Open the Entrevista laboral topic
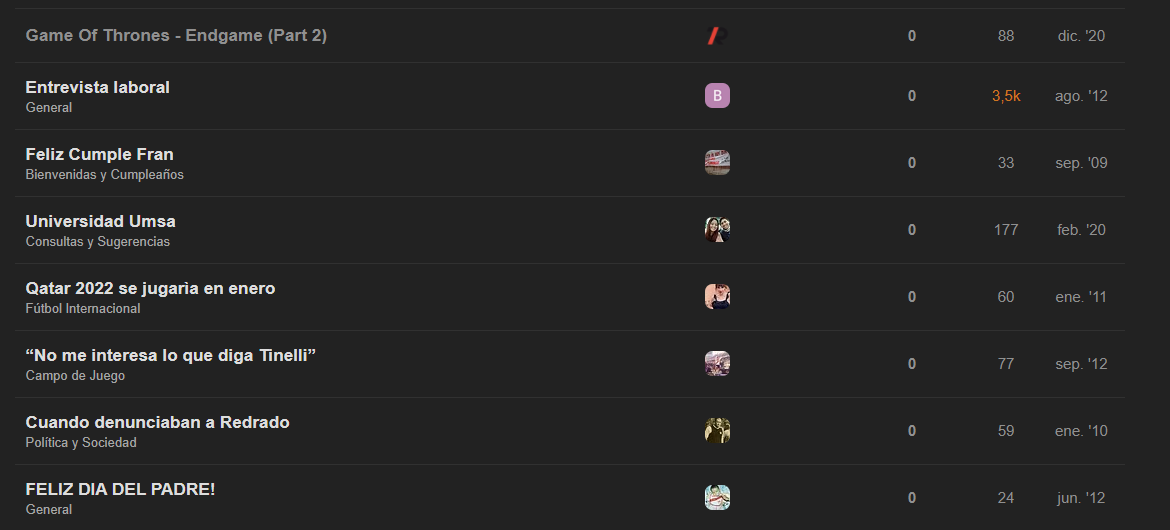1170x530 pixels. [98, 87]
